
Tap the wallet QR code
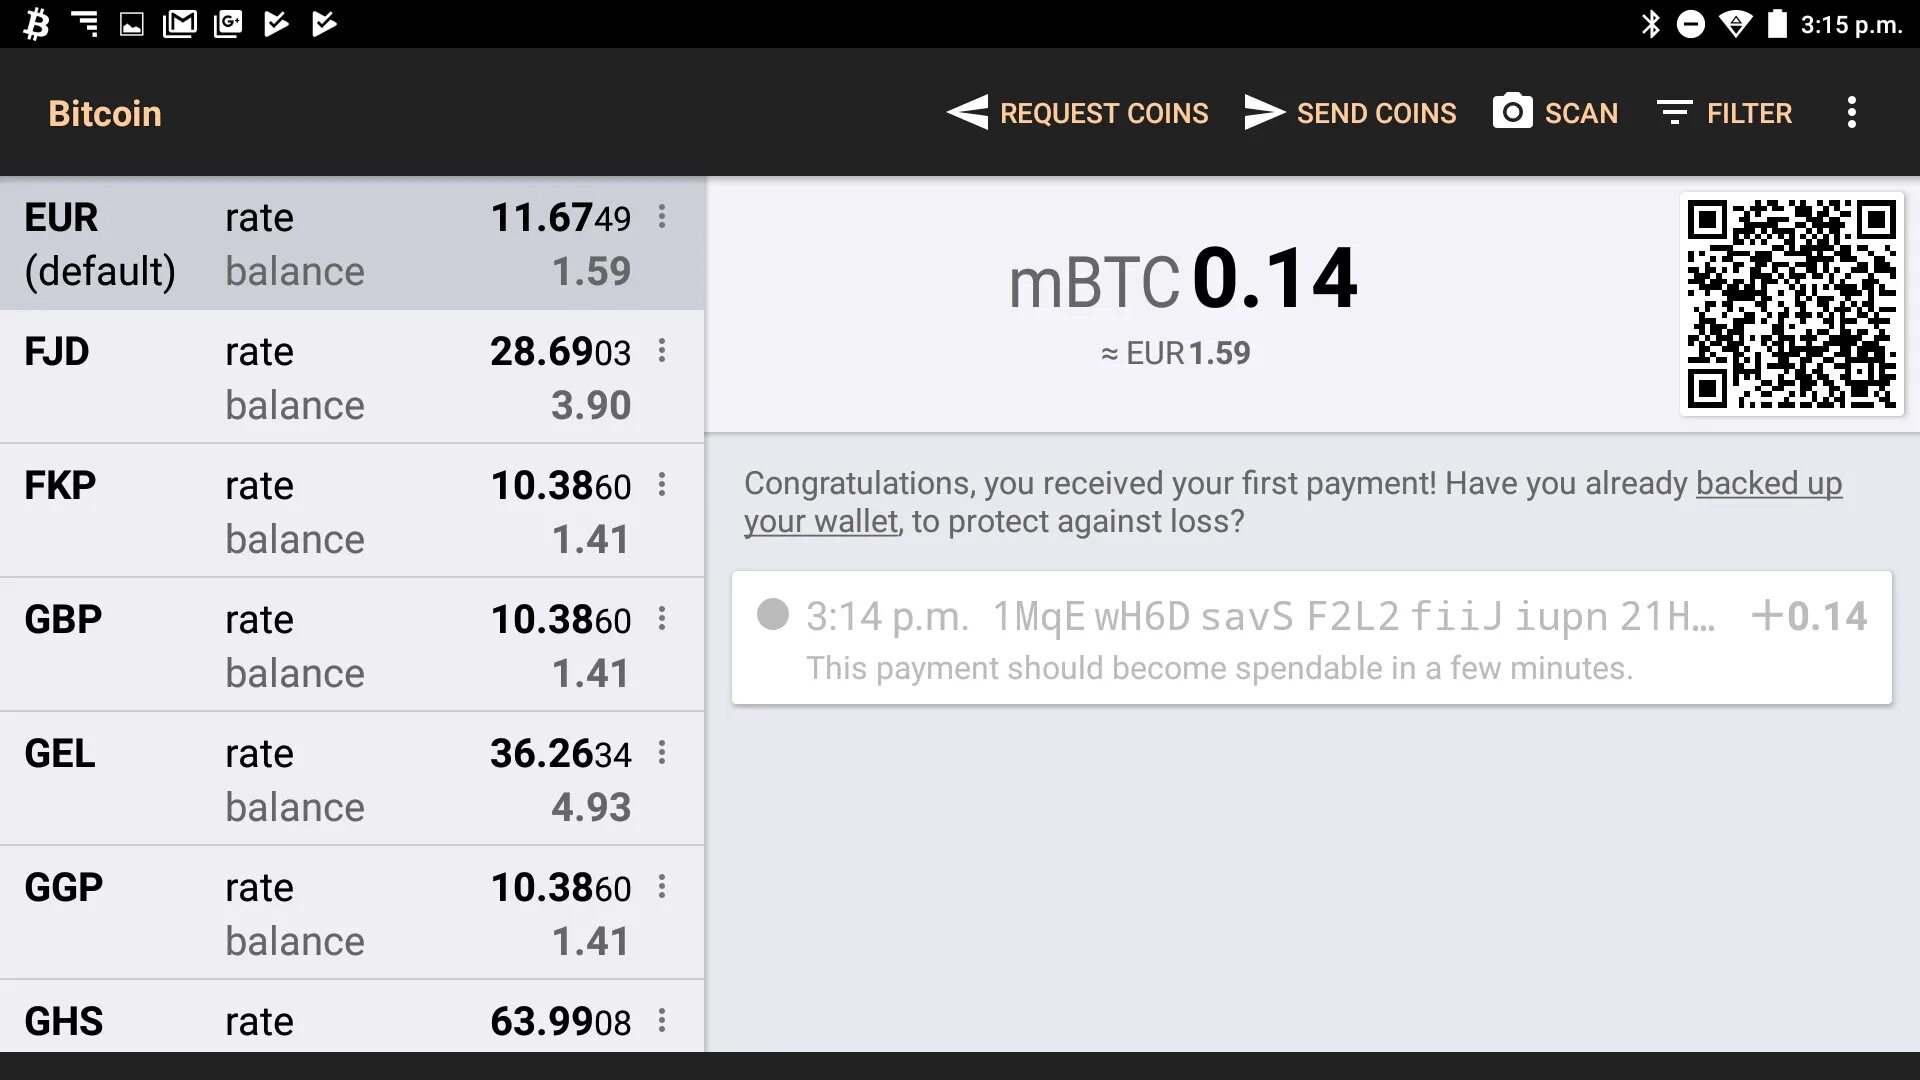pyautogui.click(x=1792, y=304)
